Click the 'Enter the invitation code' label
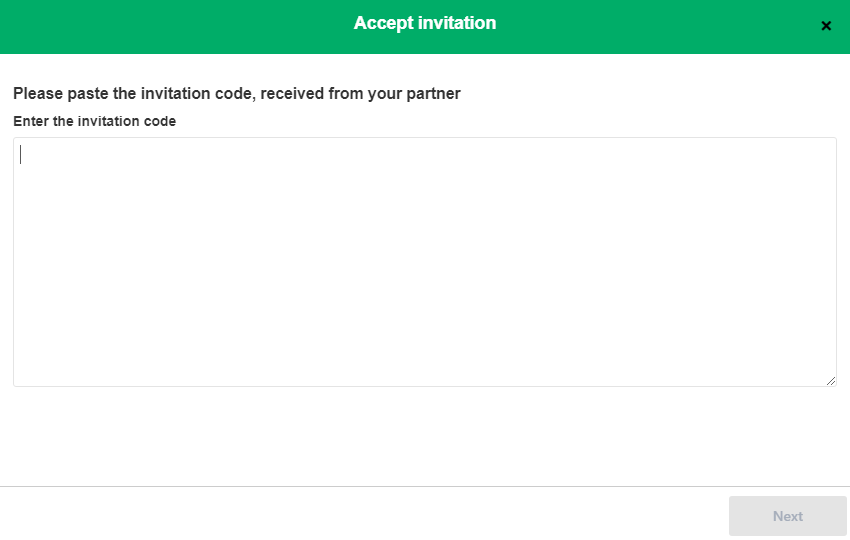The height and width of the screenshot is (540, 850). [94, 121]
